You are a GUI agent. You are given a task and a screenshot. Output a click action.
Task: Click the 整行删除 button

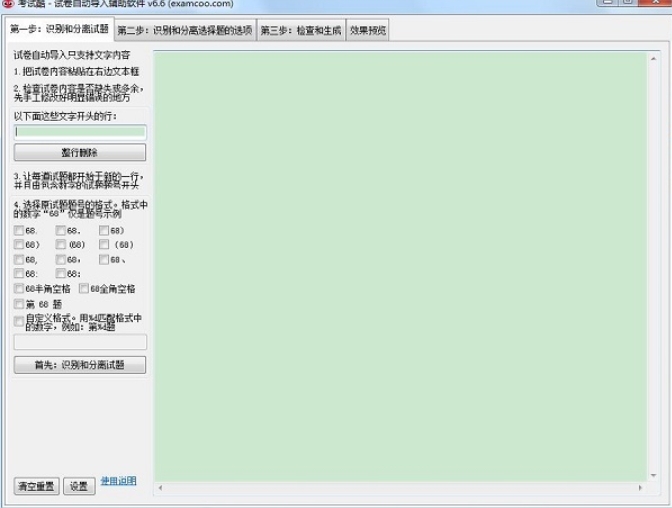coord(80,153)
